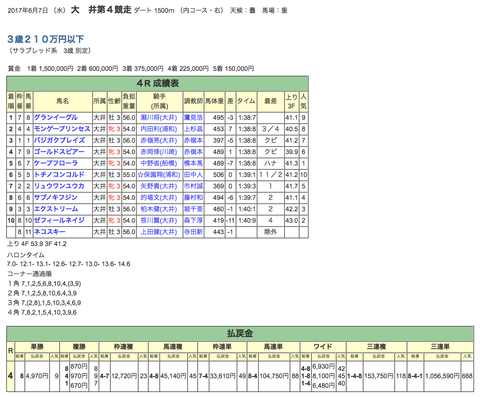Select the winning time 1:38:7

[247, 118]
